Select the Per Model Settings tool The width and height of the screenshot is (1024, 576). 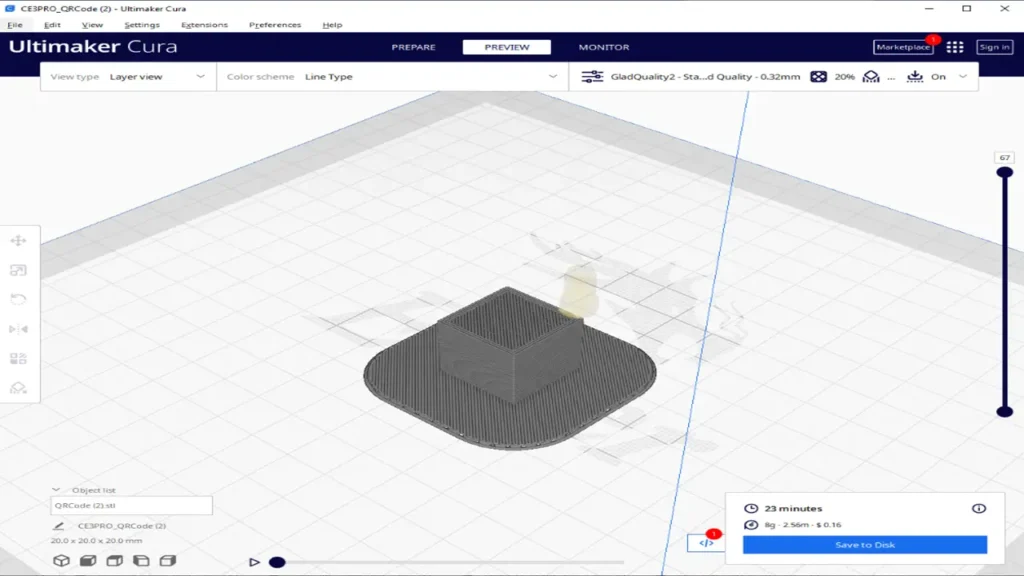coord(18,359)
